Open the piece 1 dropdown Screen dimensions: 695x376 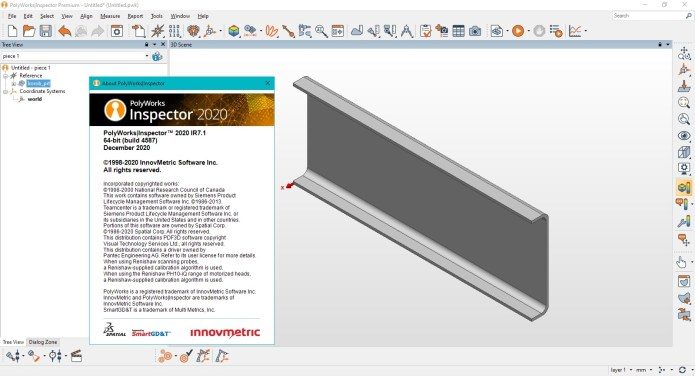(x=147, y=56)
